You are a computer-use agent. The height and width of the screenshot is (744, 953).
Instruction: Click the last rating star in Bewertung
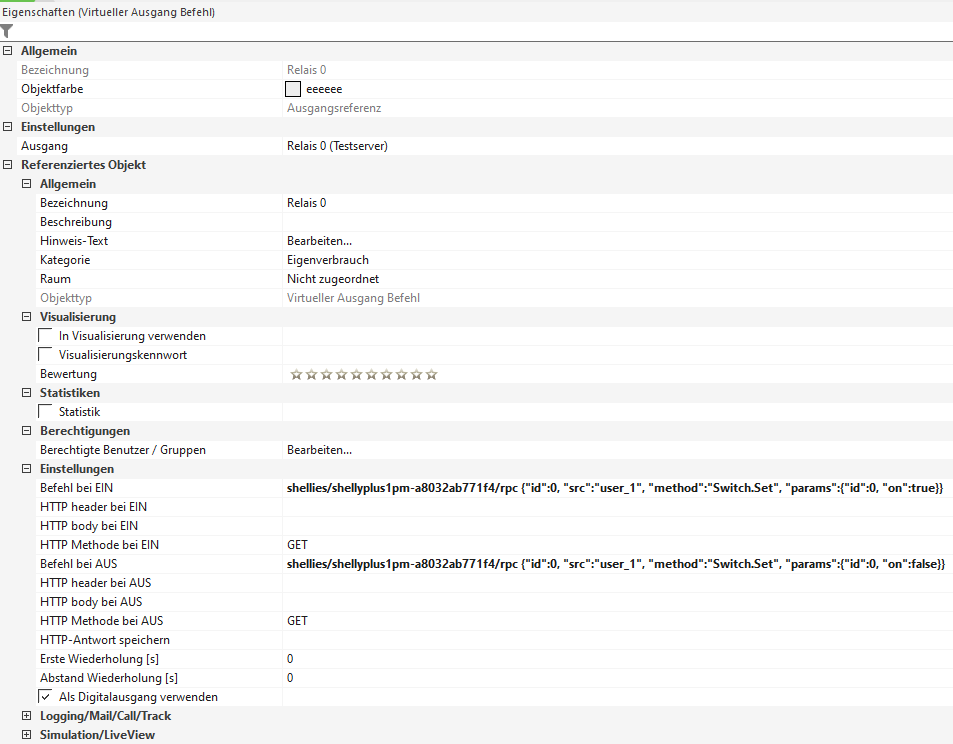431,374
